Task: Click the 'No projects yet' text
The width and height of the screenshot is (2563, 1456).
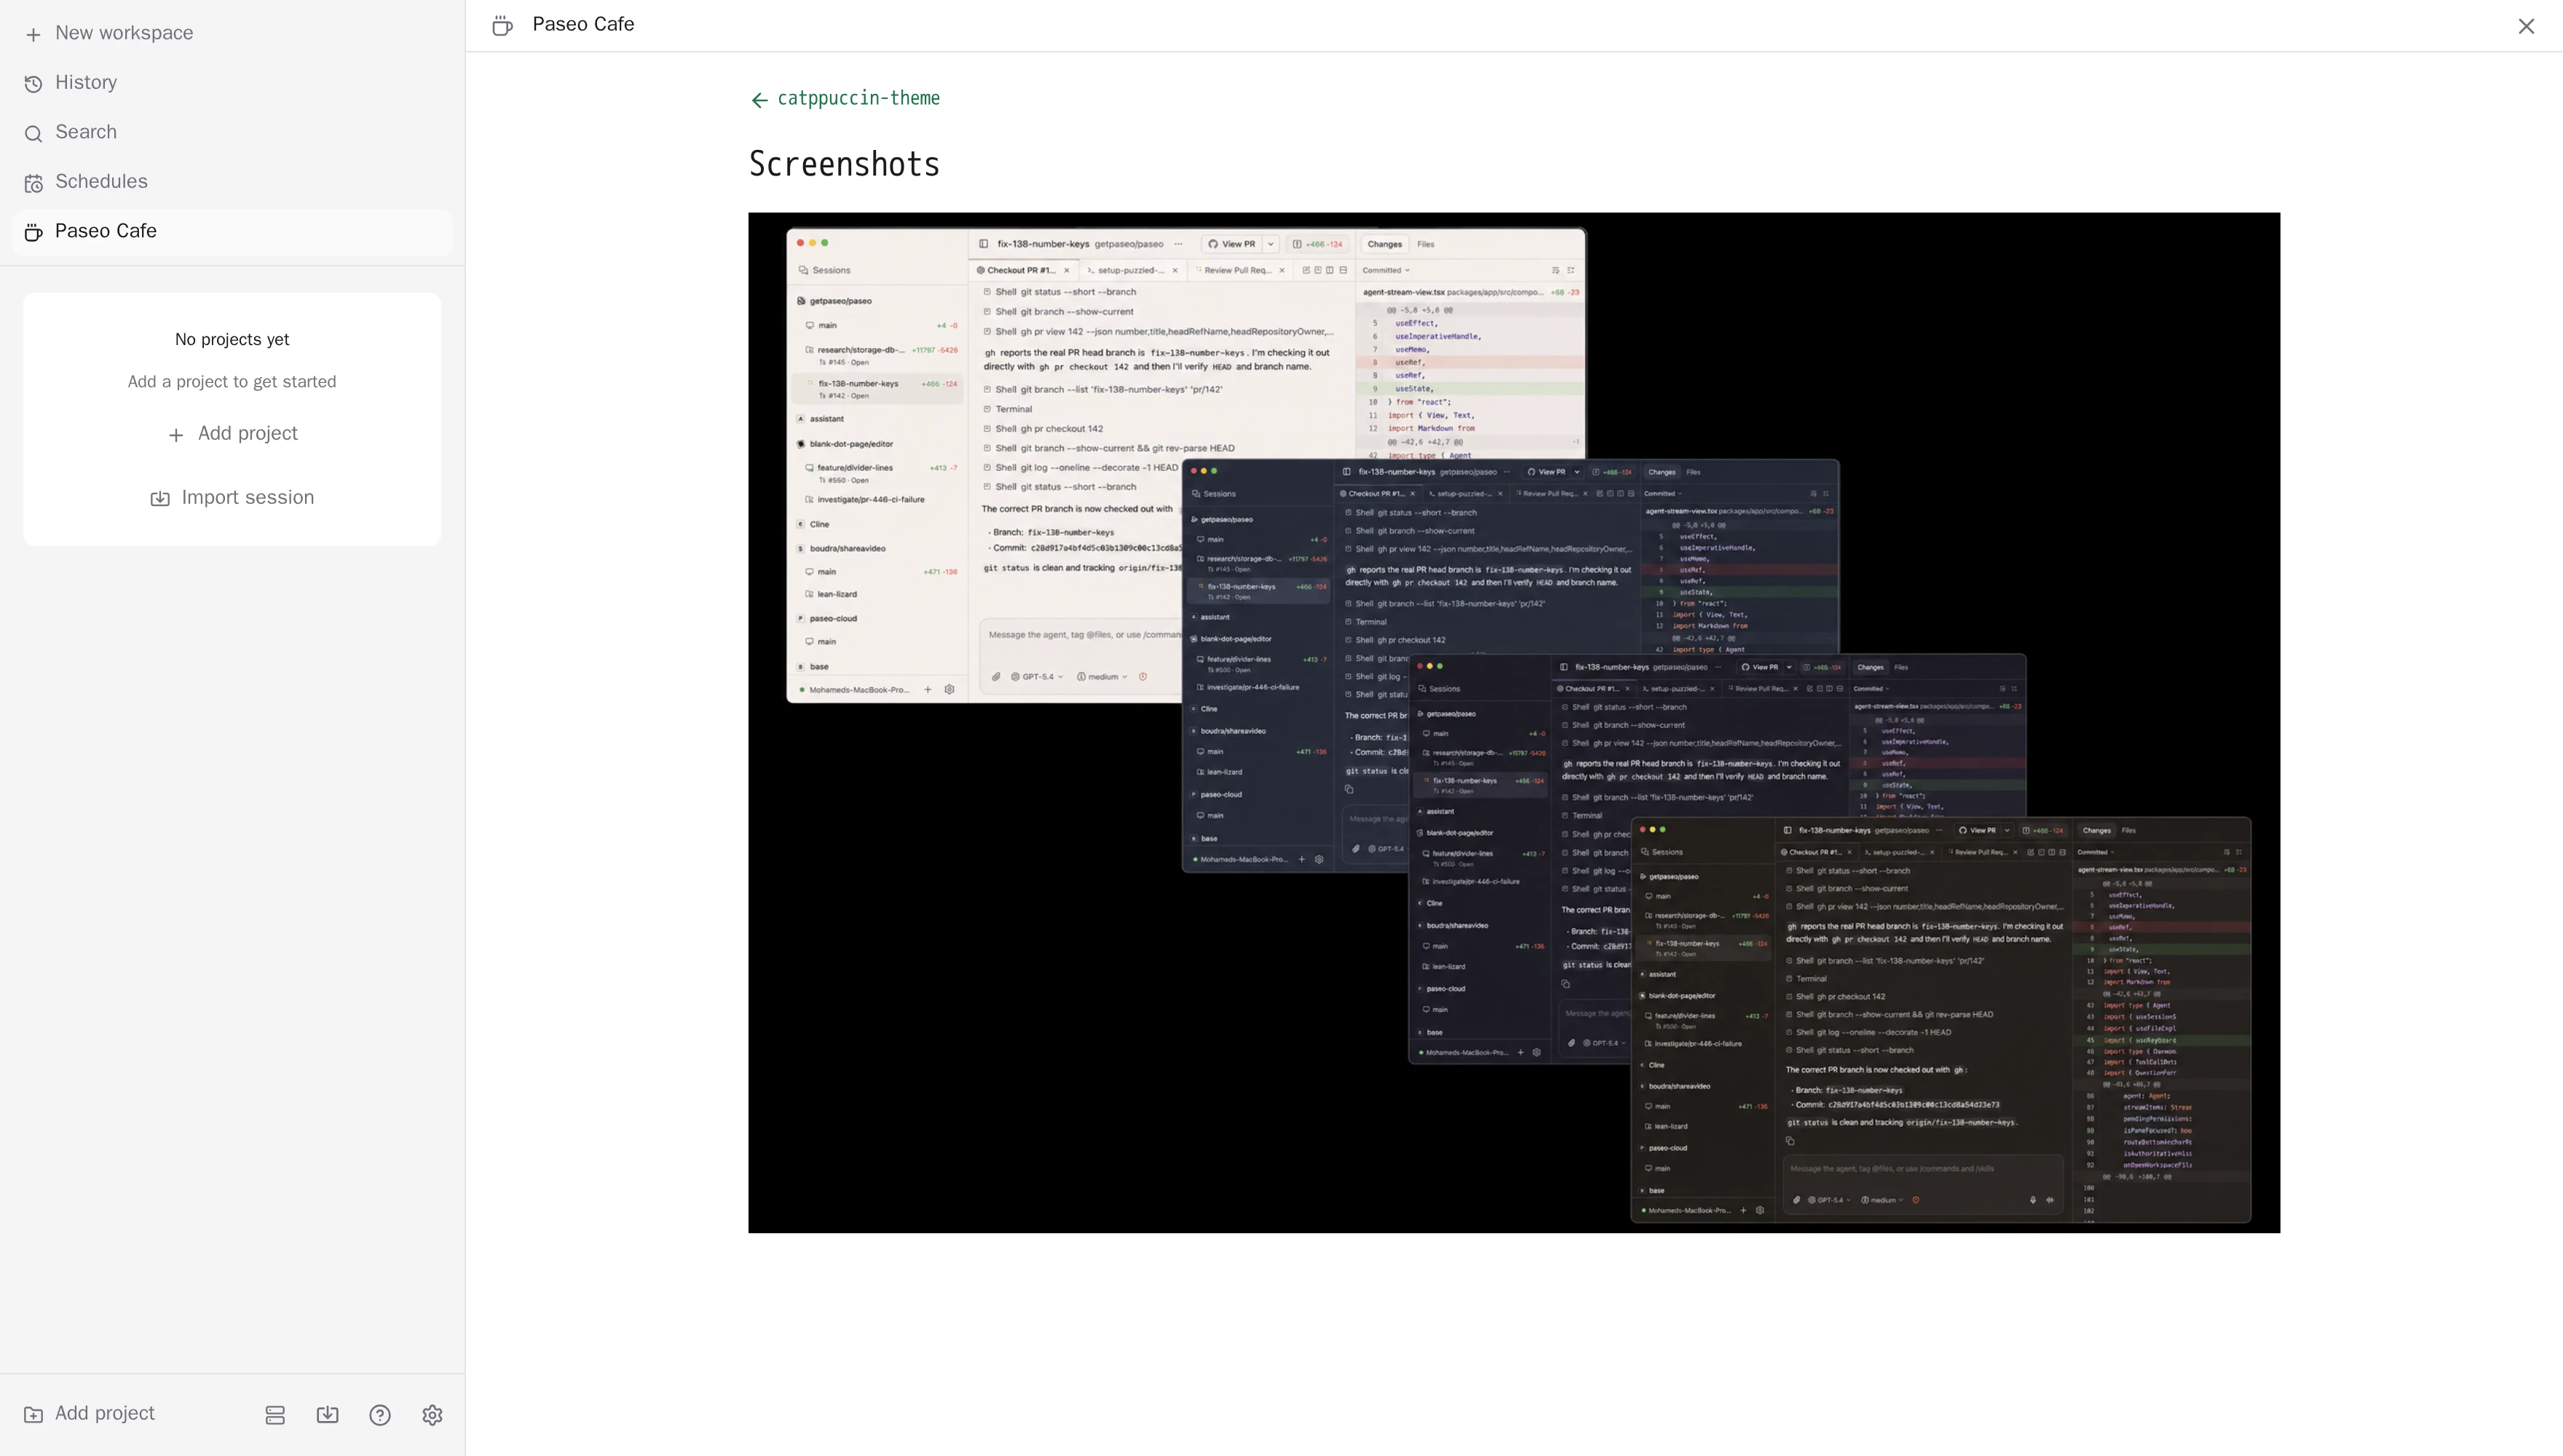Action: 232,340
